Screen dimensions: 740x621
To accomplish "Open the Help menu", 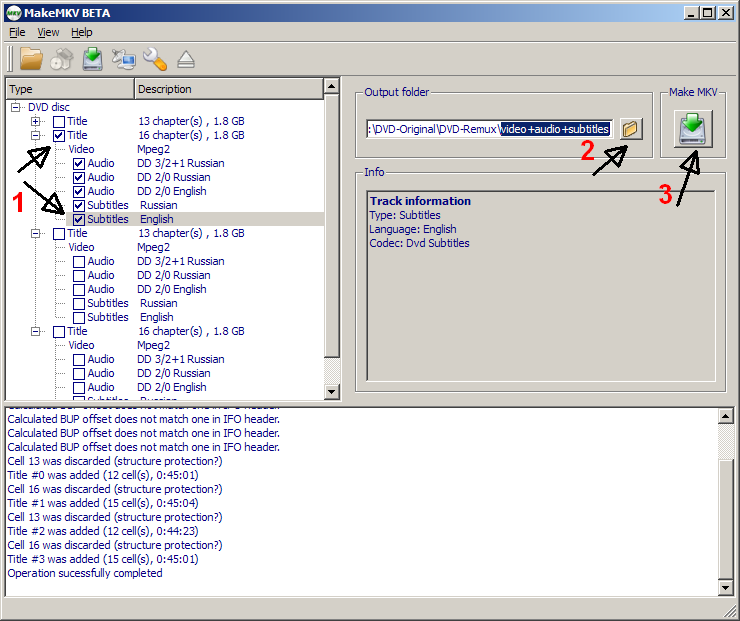I will click(82, 33).
